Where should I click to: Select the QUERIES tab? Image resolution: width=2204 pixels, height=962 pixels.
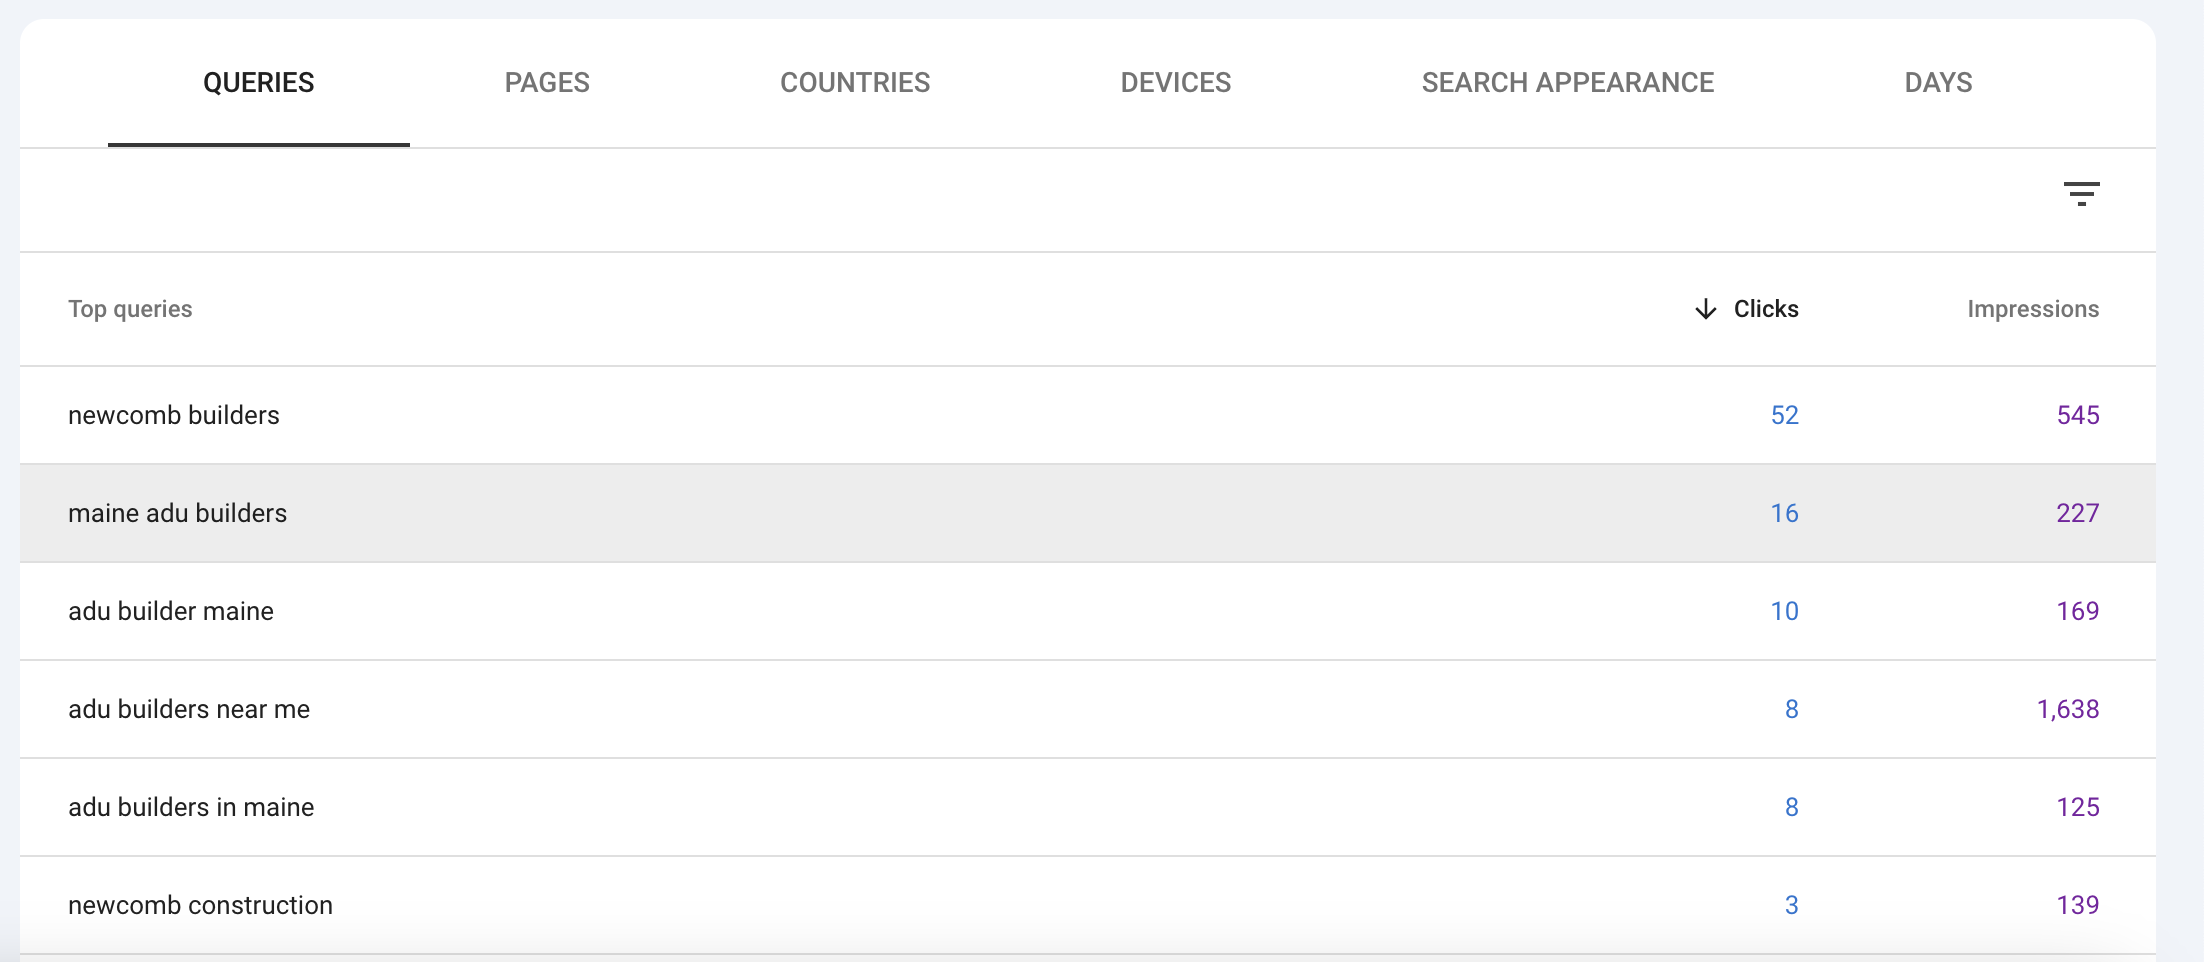pyautogui.click(x=258, y=83)
